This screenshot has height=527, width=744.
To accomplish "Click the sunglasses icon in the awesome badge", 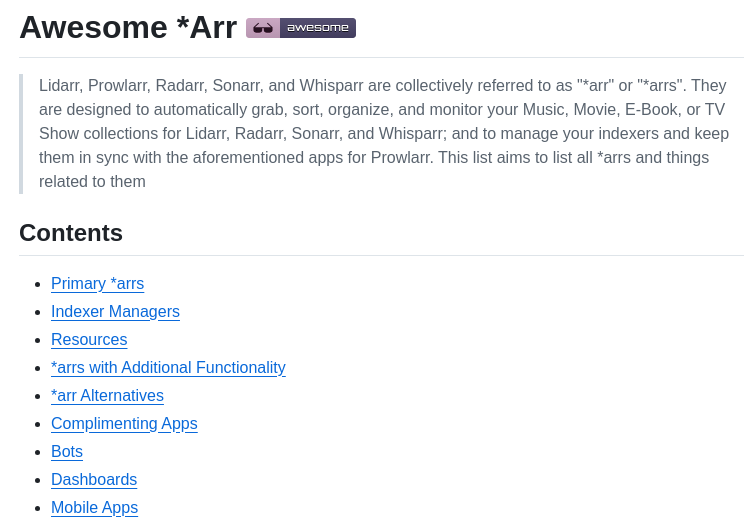I will (263, 28).
